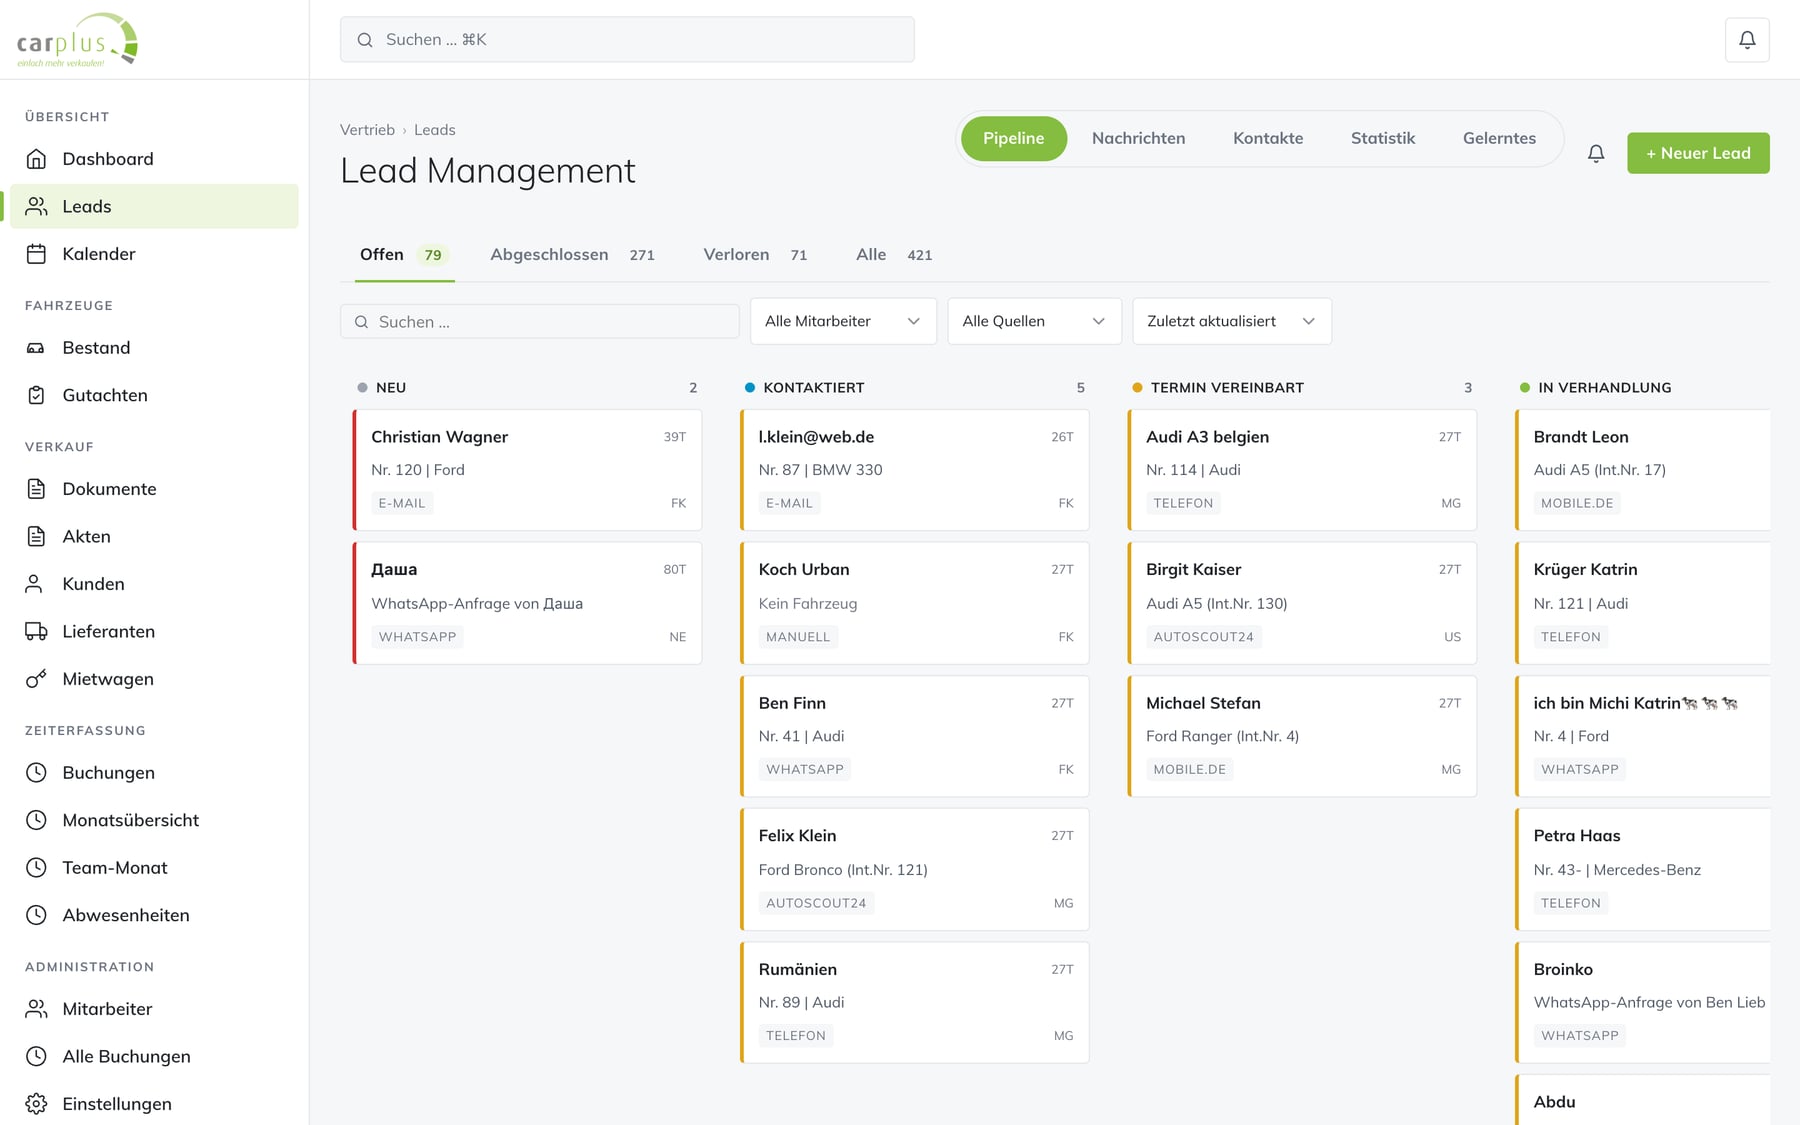Screen dimensions: 1800x1125
Task: Open notifications bell in top bar
Action: (x=1747, y=40)
